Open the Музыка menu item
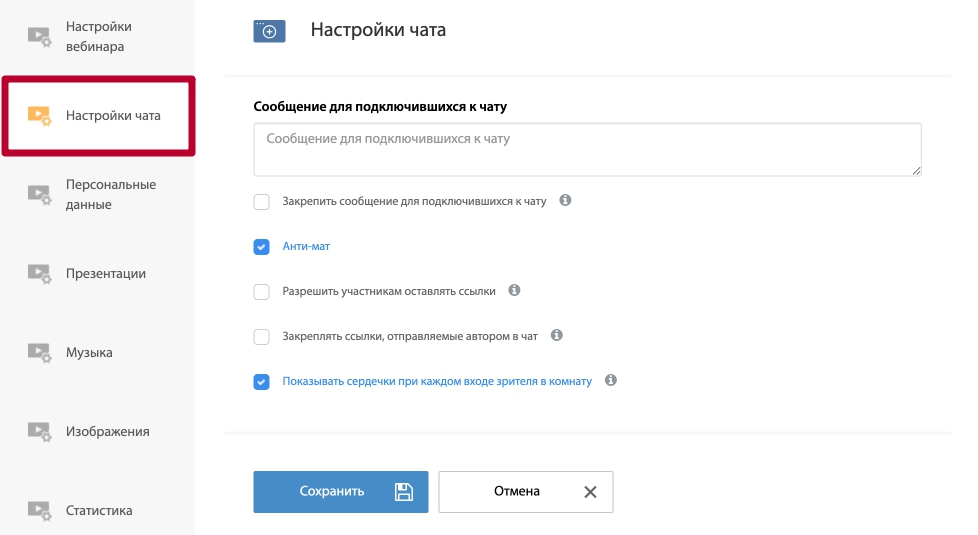 click(89, 353)
